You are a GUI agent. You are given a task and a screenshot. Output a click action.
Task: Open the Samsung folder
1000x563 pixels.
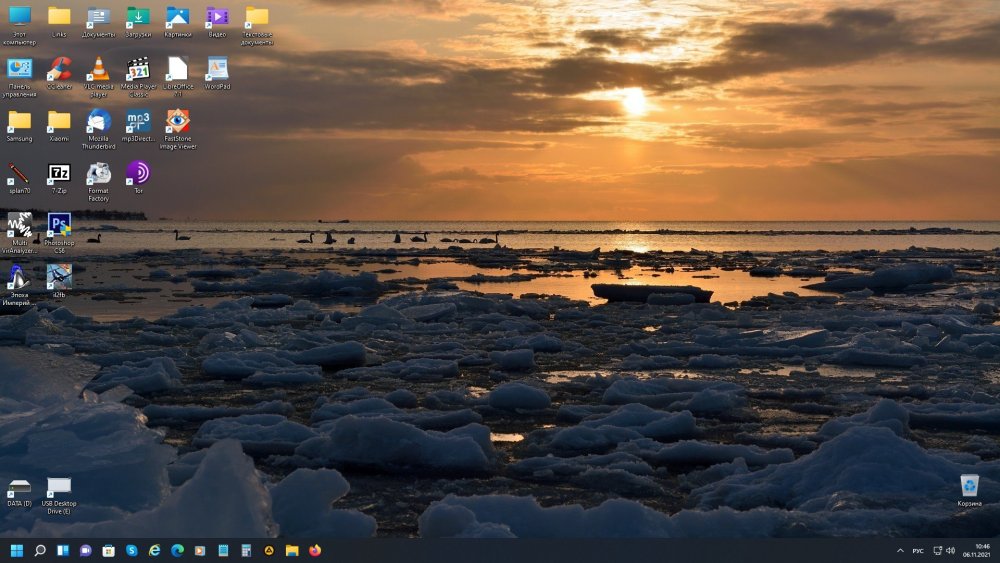click(19, 126)
